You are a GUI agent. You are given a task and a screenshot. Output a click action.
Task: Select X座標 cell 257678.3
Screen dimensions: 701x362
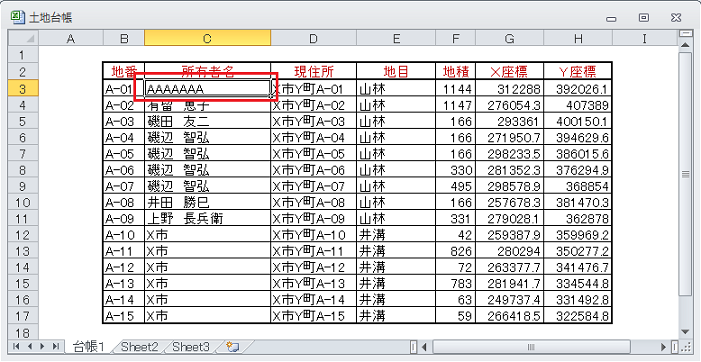(x=510, y=202)
